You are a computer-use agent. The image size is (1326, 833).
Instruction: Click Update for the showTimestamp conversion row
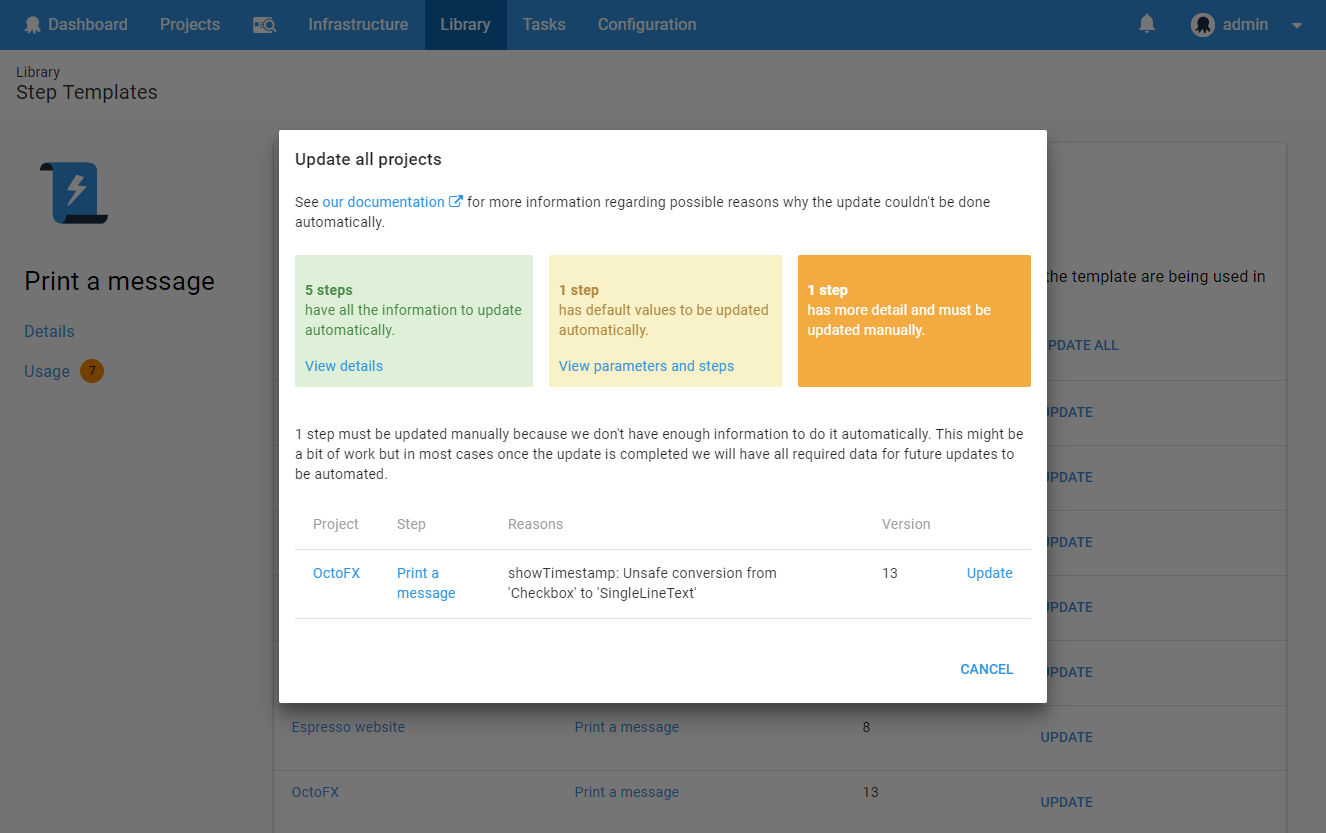(x=988, y=573)
